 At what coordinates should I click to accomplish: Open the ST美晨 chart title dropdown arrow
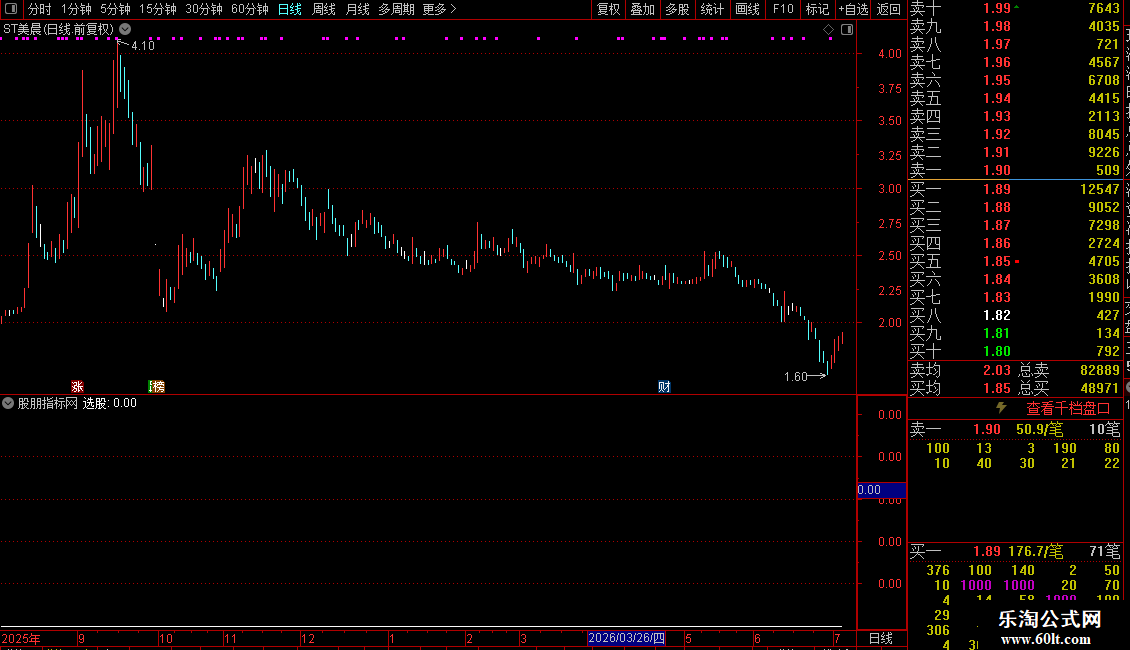point(125,29)
